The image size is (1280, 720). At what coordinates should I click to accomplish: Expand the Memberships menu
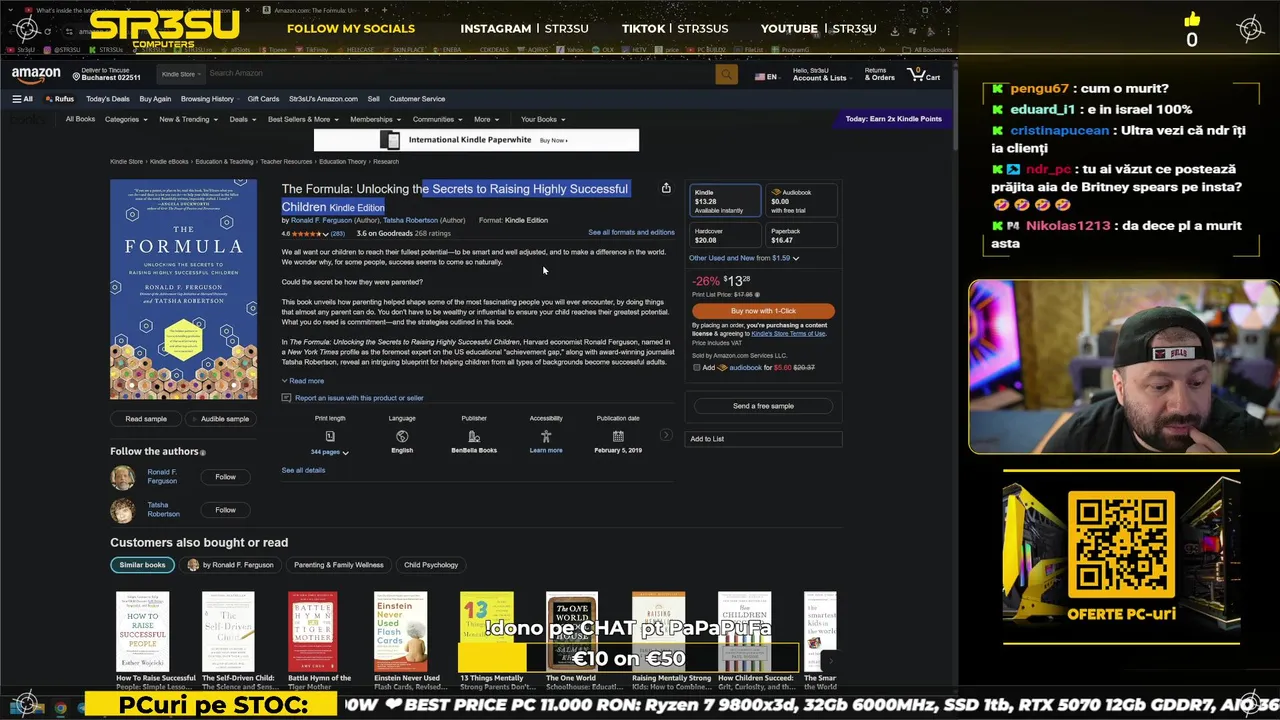click(x=375, y=119)
